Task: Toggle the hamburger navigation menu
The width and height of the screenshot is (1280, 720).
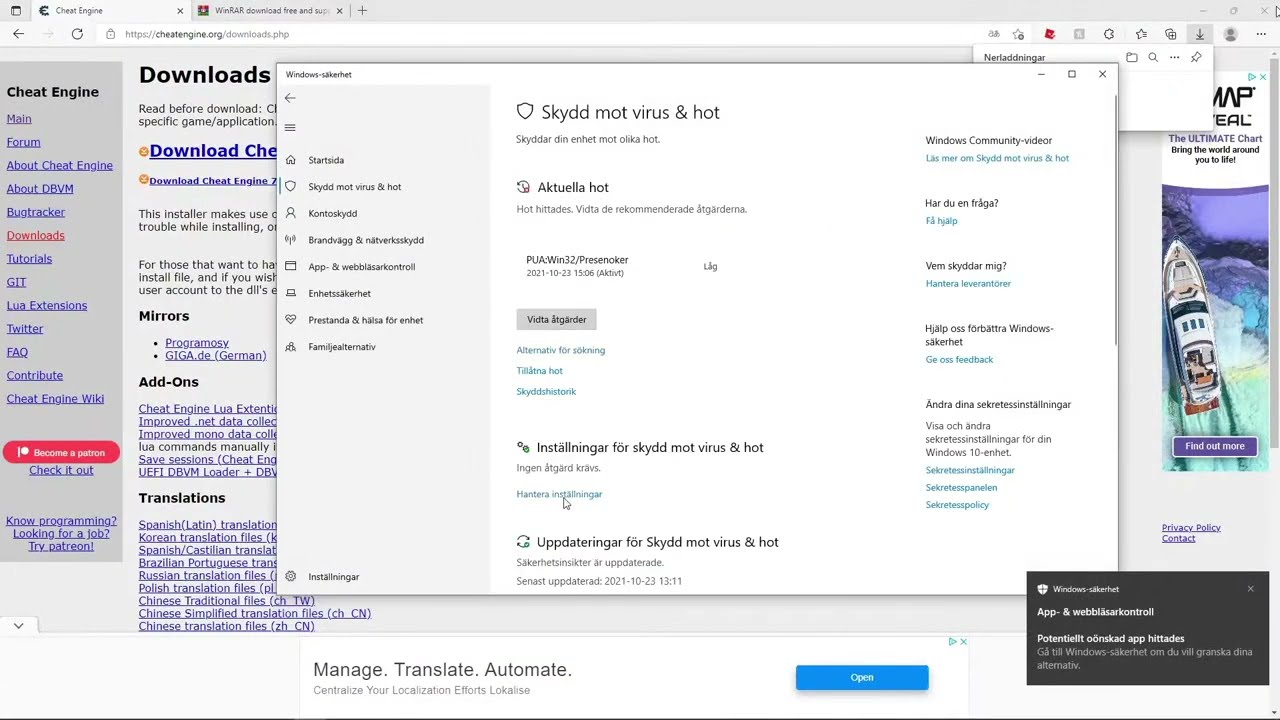Action: (x=290, y=127)
